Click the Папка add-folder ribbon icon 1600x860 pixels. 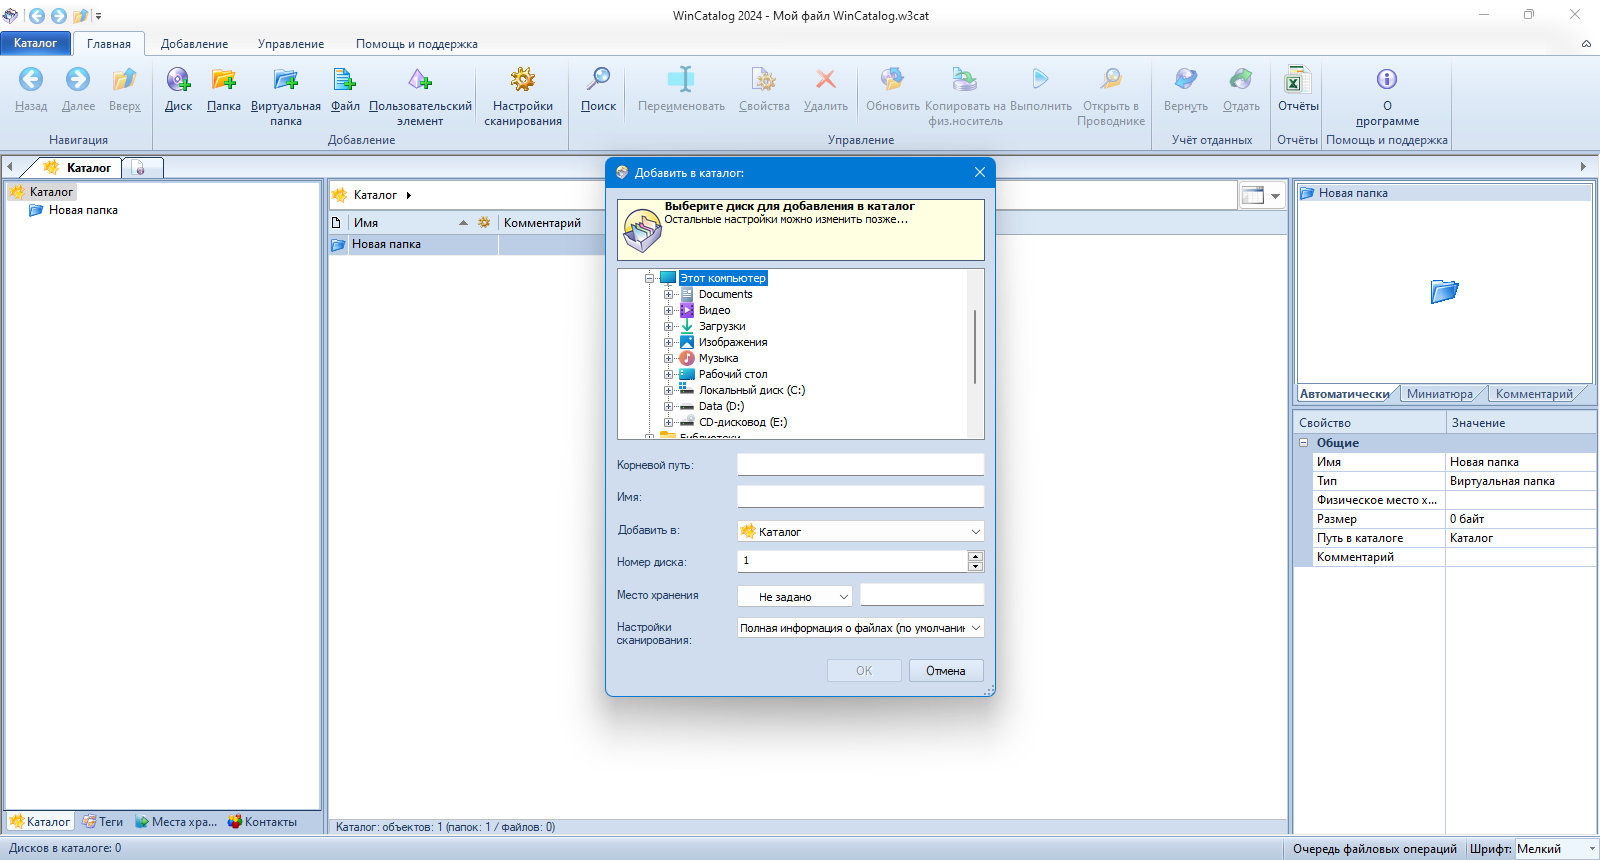point(223,80)
